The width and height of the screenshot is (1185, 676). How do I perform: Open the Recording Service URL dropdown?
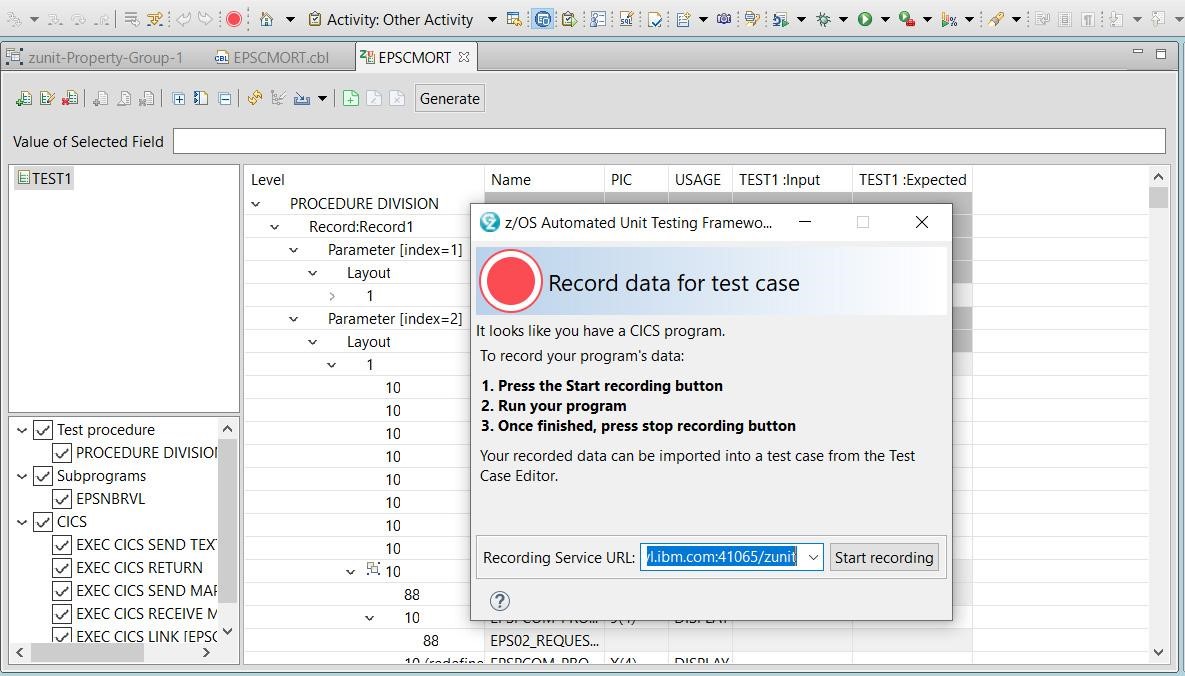813,557
